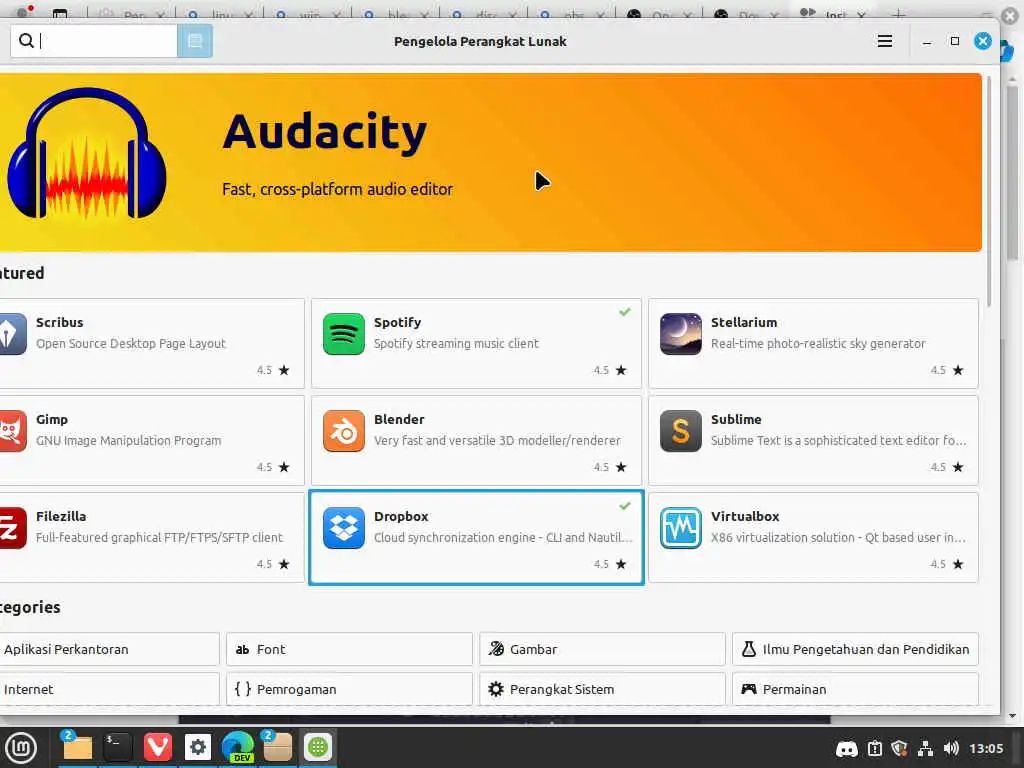This screenshot has width=1024, height=768.
Task: Click the Software Manager vertical scrollbar
Action: [989, 191]
